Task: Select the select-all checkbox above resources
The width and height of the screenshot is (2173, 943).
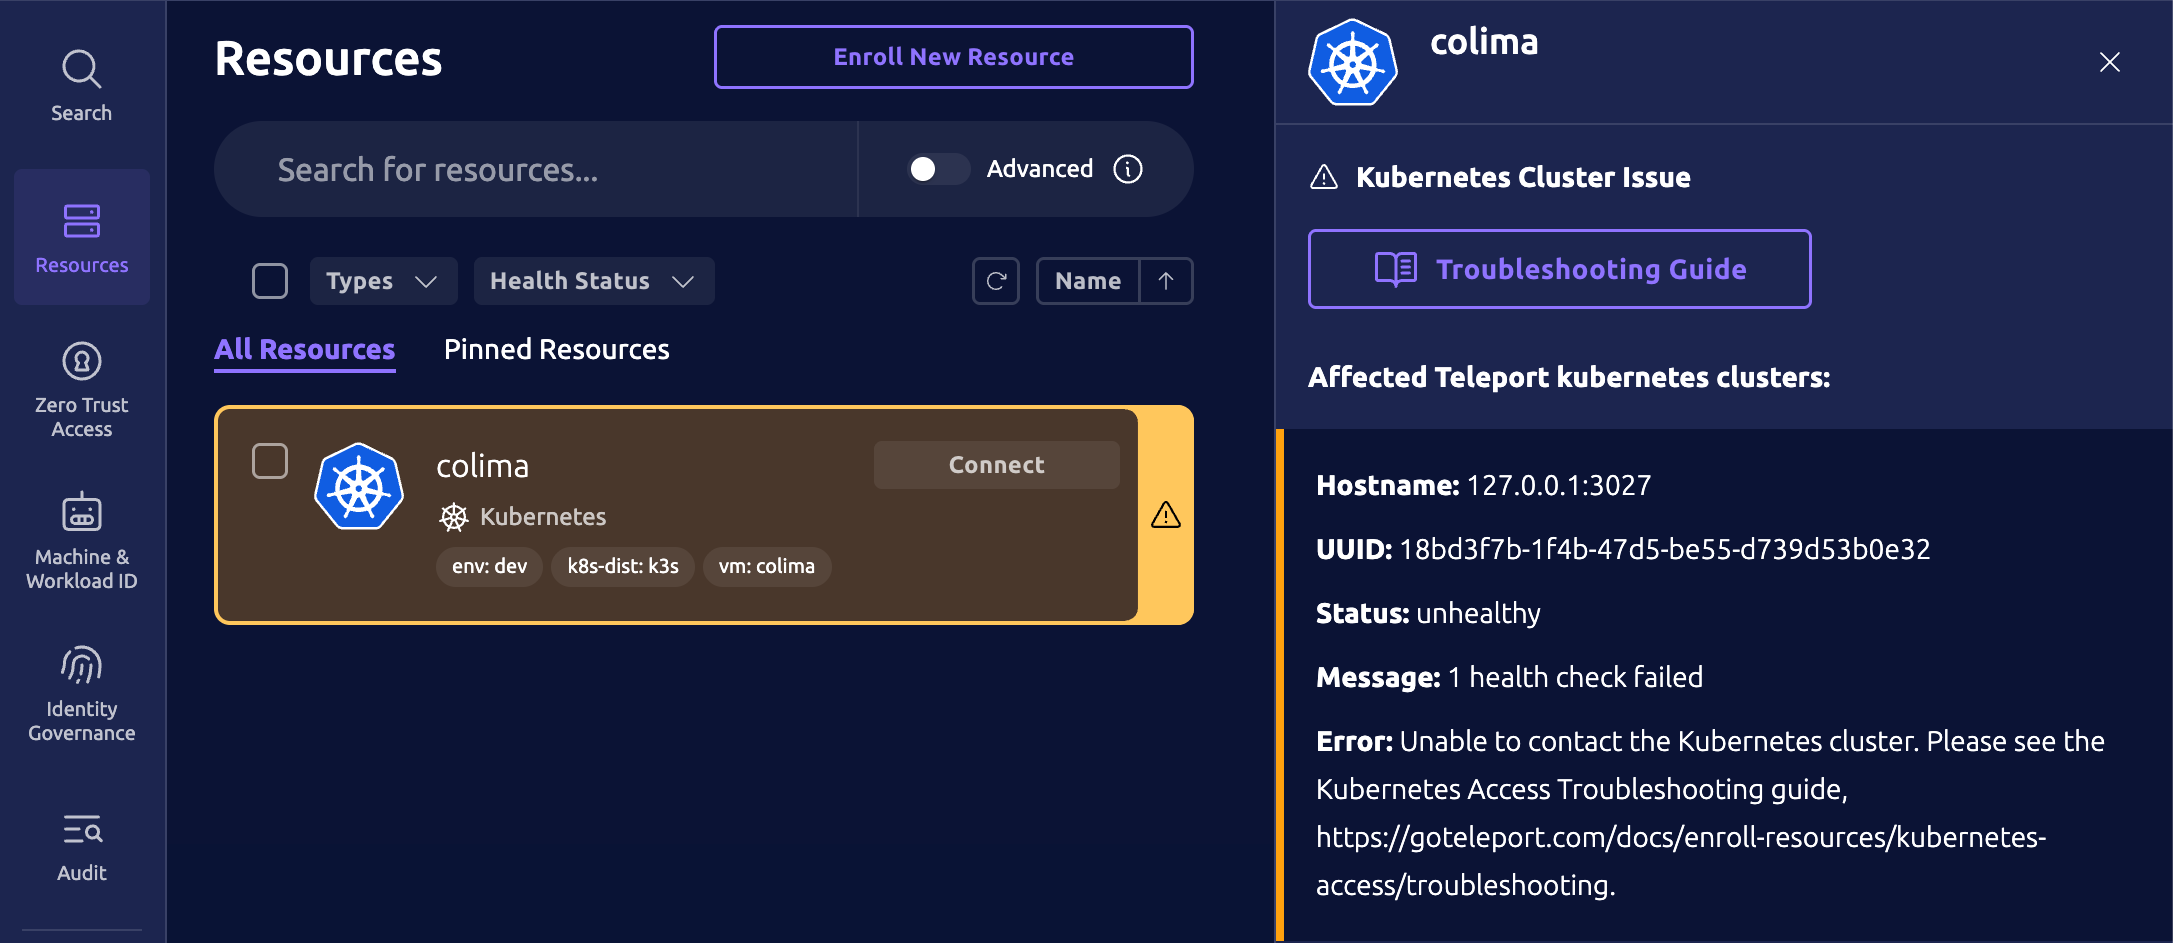Action: (268, 281)
